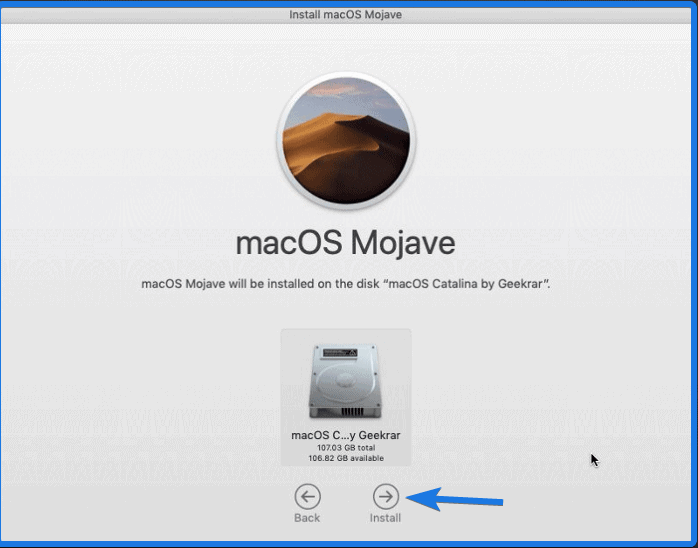The height and width of the screenshot is (548, 698).
Task: Click the Install label under the arrow
Action: click(386, 518)
